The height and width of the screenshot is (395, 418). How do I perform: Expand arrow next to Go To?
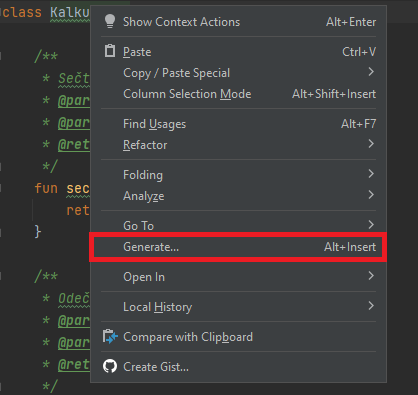[371, 225]
